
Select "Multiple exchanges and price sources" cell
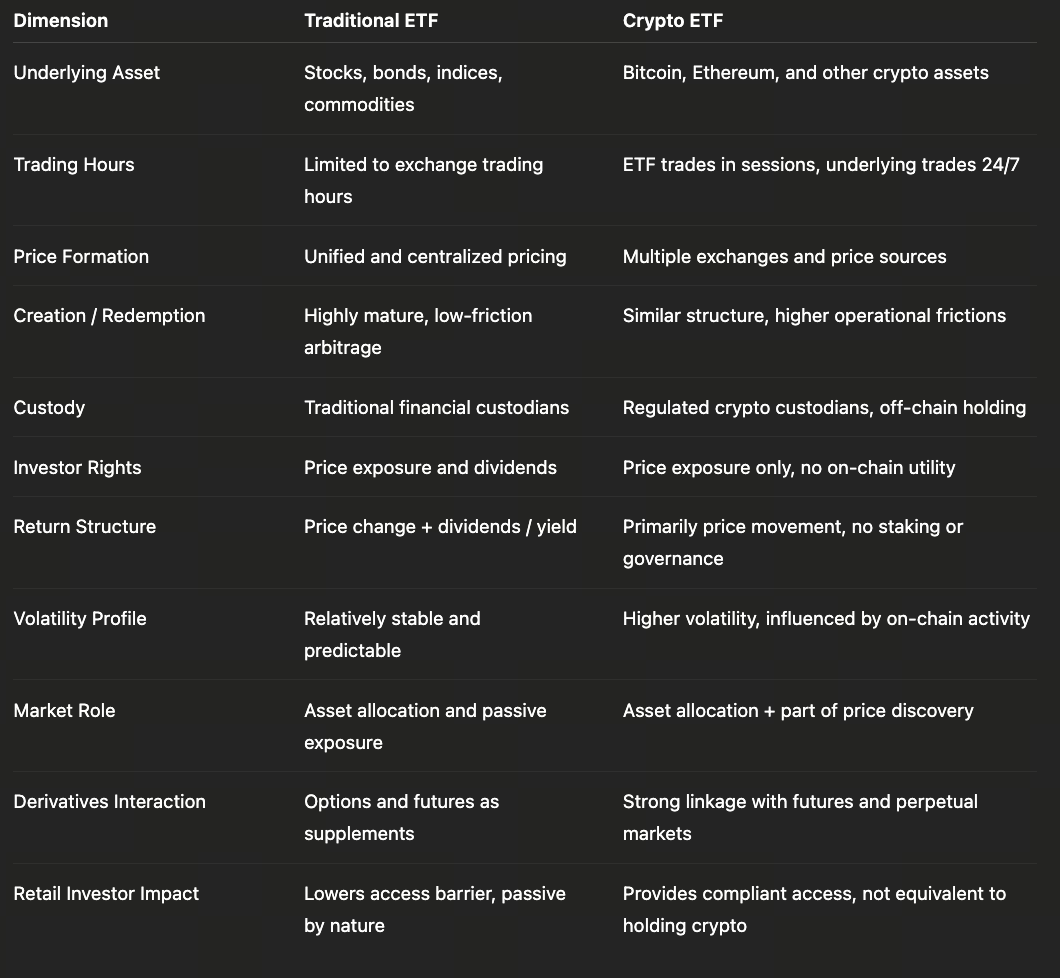(784, 257)
